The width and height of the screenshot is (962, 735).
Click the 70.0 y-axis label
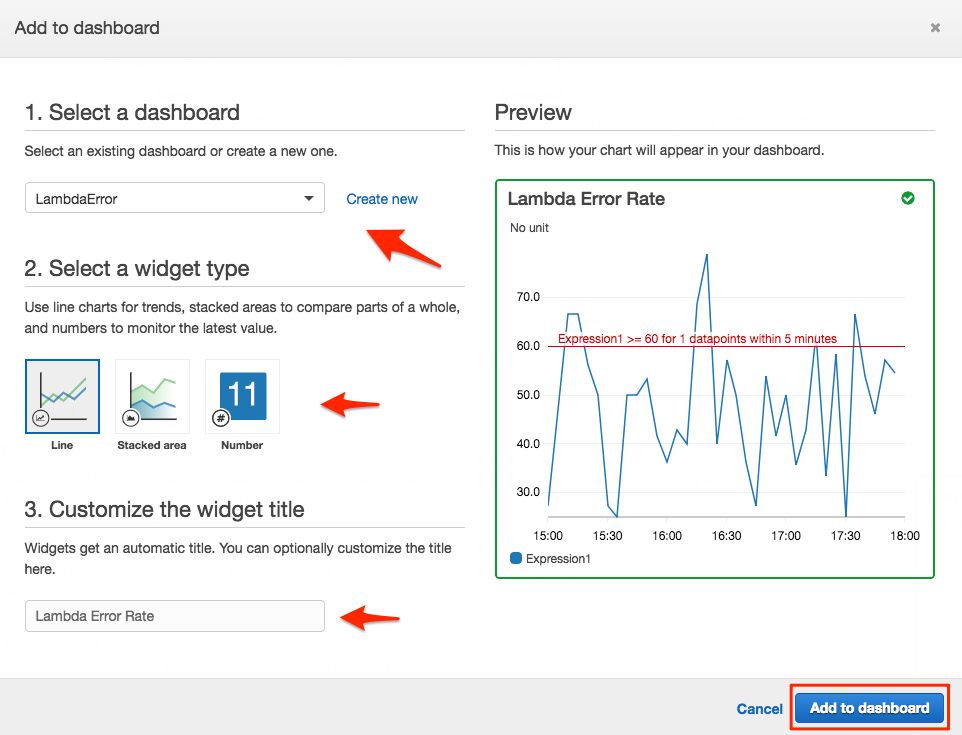tap(528, 297)
